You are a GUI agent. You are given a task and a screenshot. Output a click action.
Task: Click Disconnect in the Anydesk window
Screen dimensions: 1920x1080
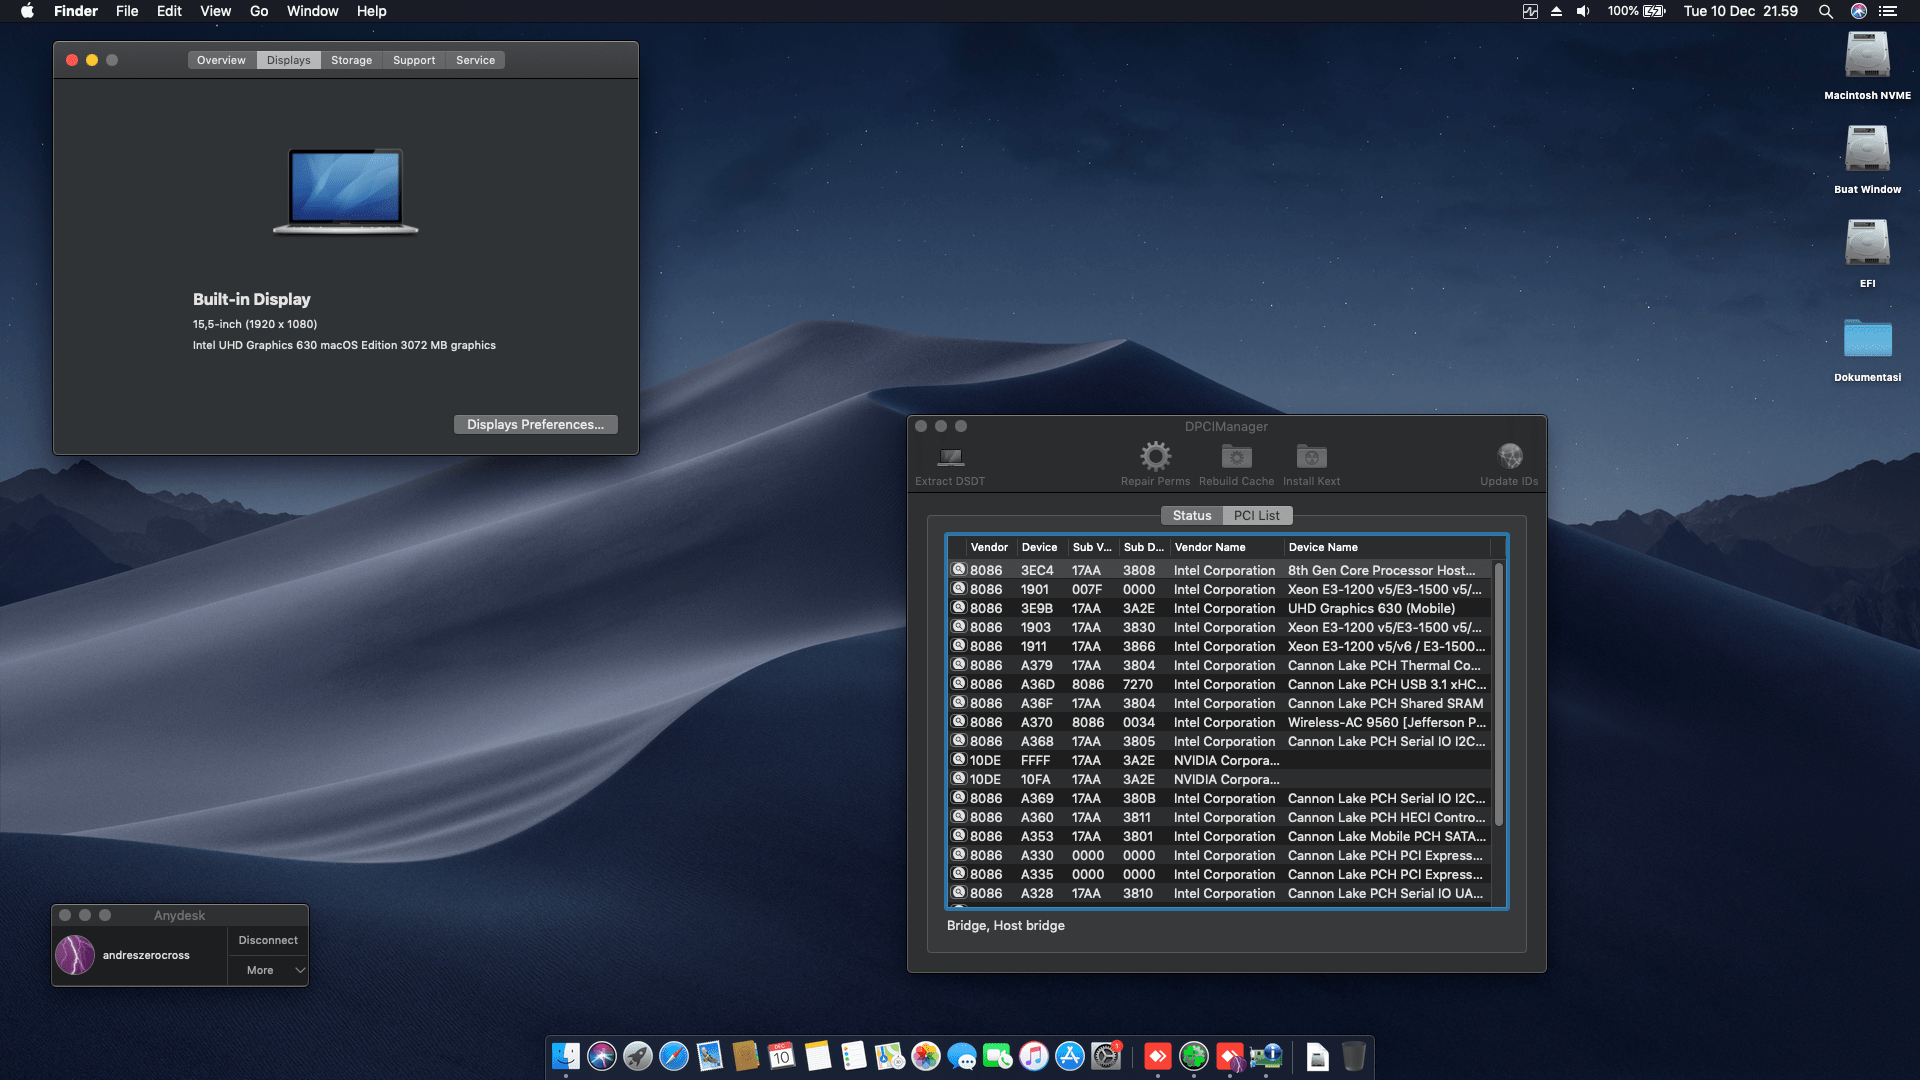tap(268, 940)
